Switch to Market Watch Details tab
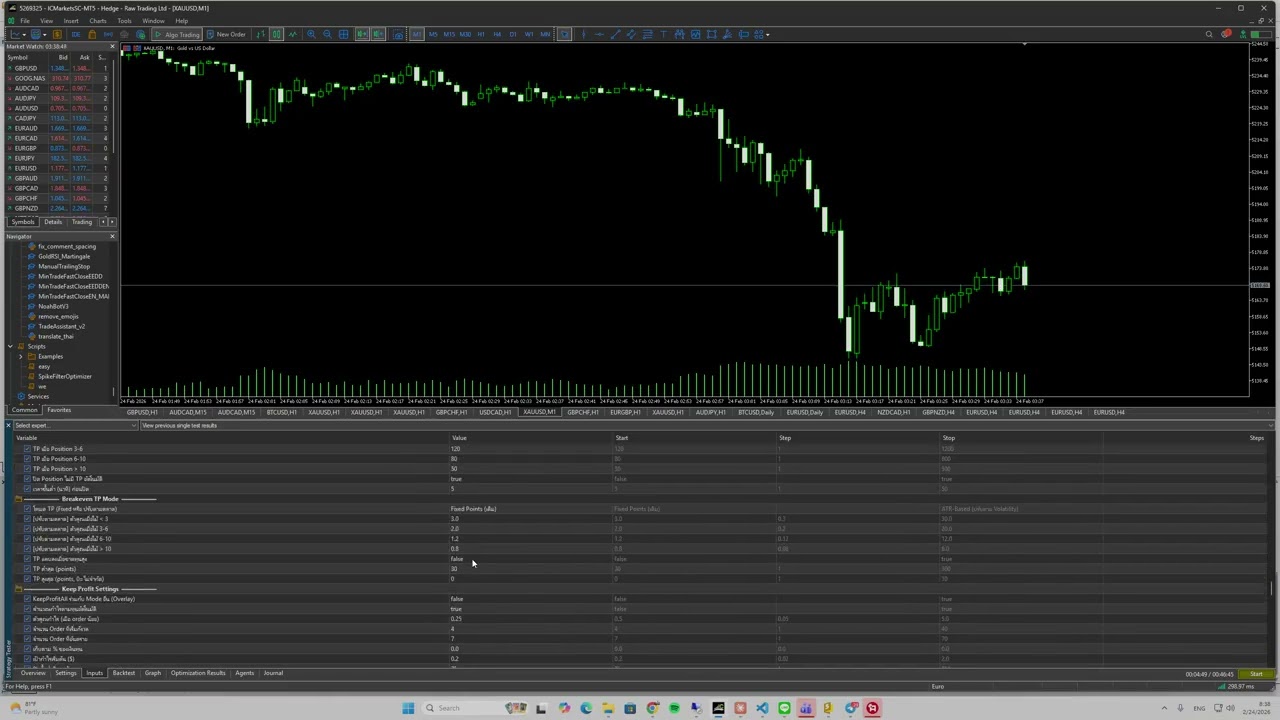Viewport: 1280px width, 720px height. (x=53, y=222)
